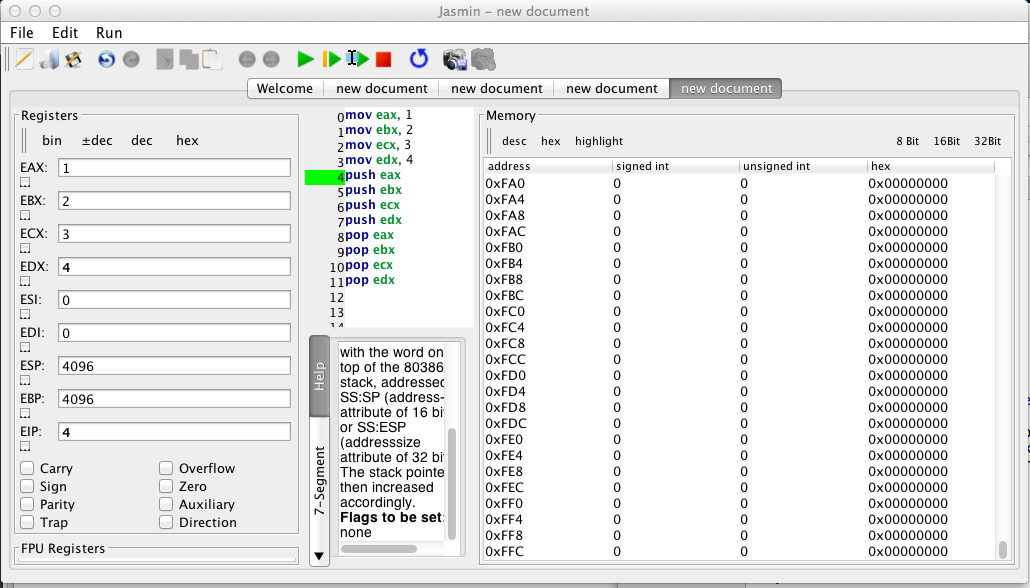Switch to the Welcome tab
The image size is (1030, 588).
point(285,88)
